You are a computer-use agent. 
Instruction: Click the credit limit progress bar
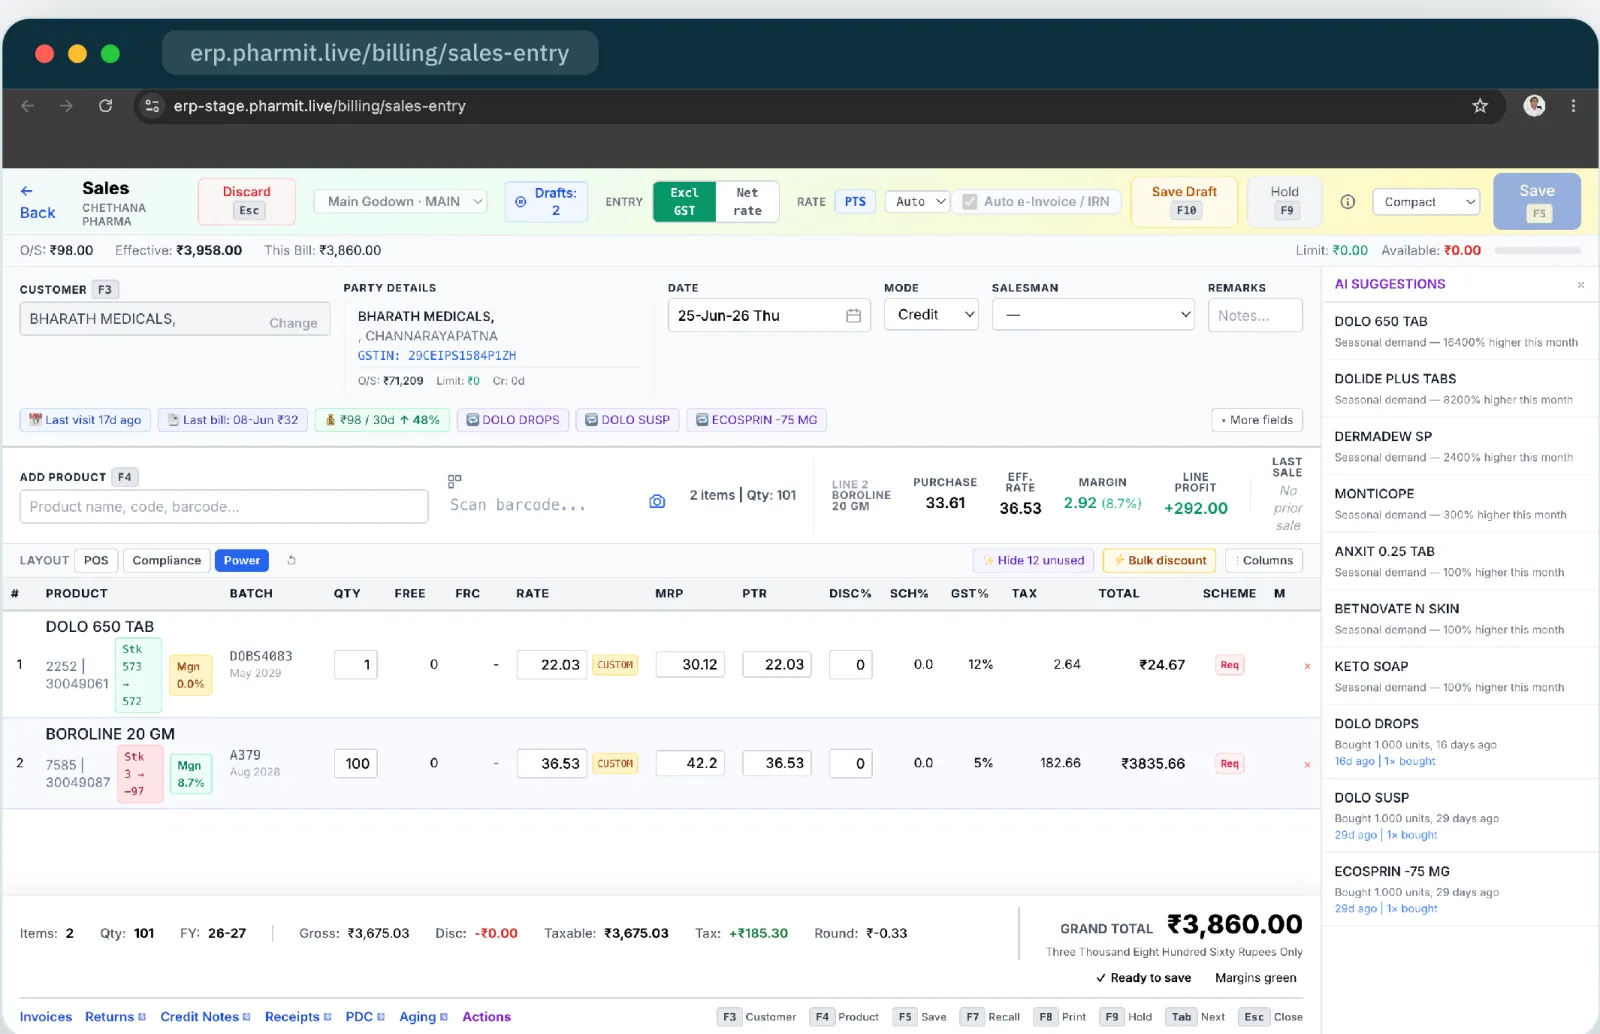point(1537,251)
